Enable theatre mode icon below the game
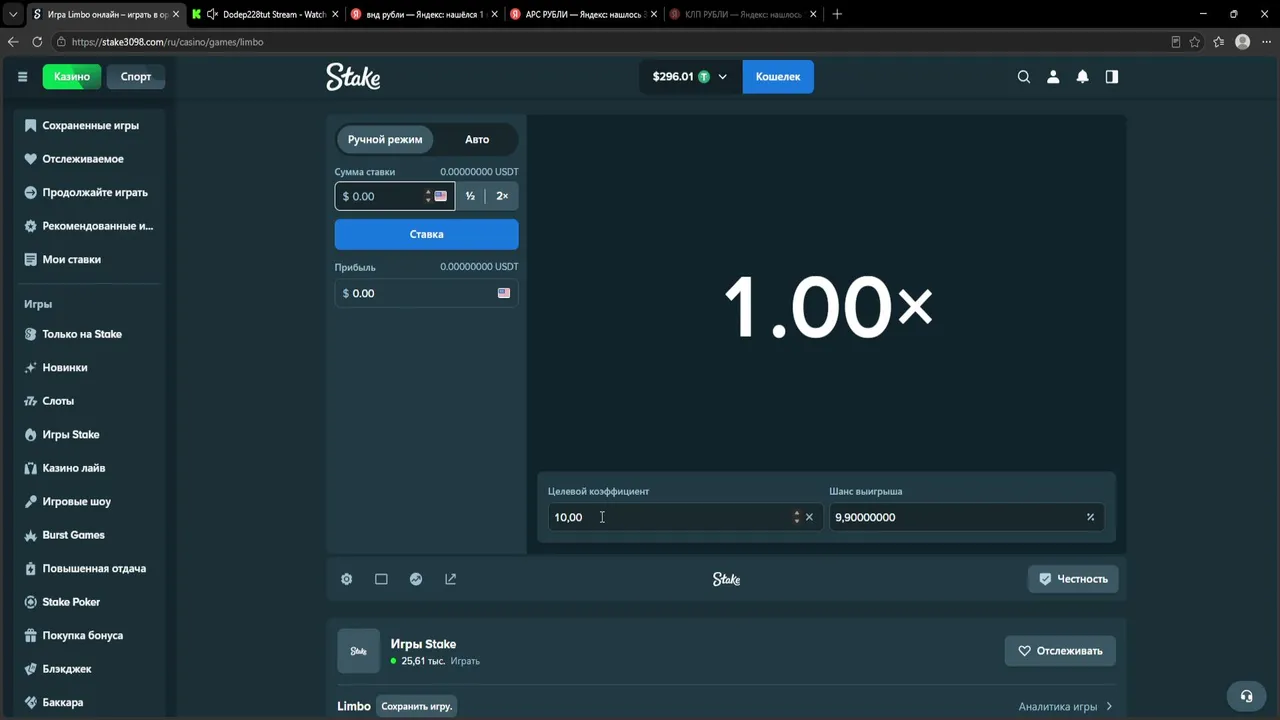 pos(381,579)
